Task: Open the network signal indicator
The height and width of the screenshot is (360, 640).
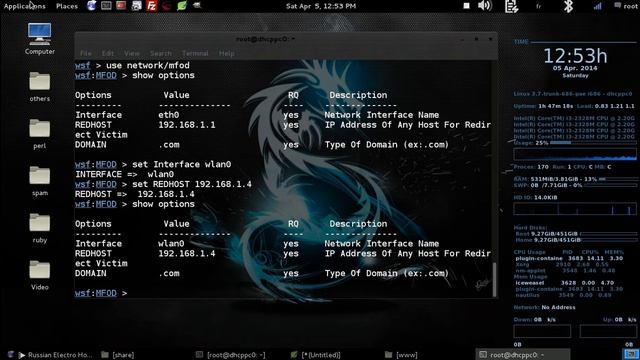Action: click(598, 6)
